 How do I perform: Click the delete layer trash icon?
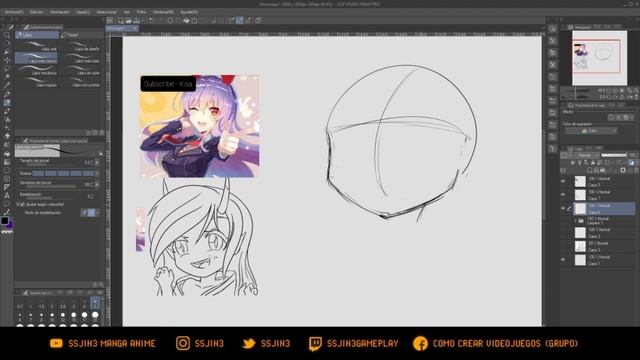pos(636,170)
